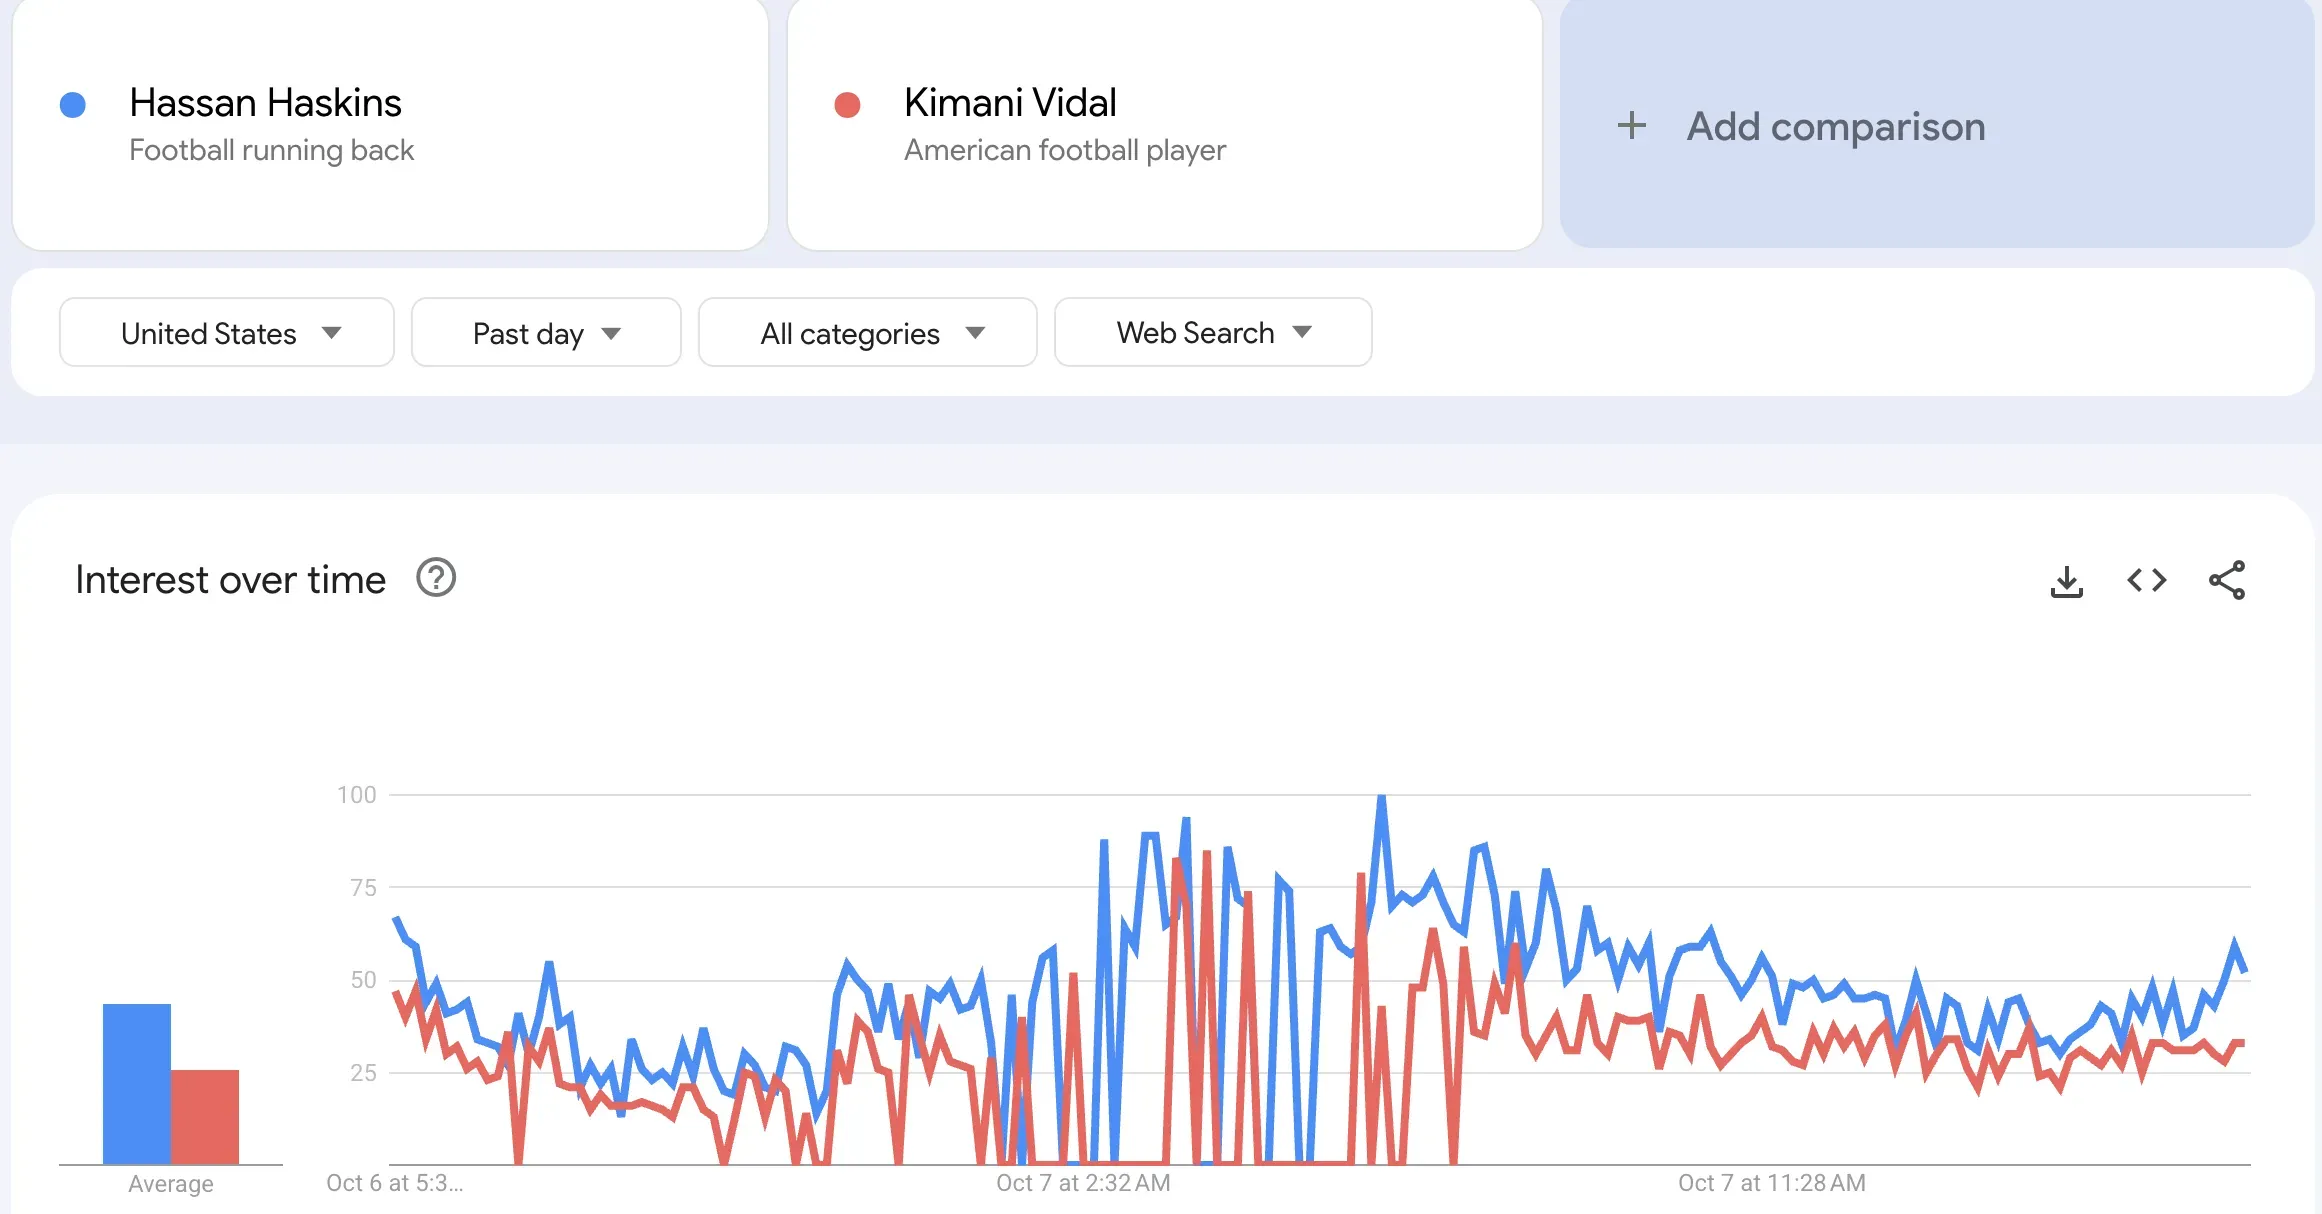This screenshot has height=1214, width=2322.
Task: Edit the Hassan Haskins search term
Action: point(266,103)
